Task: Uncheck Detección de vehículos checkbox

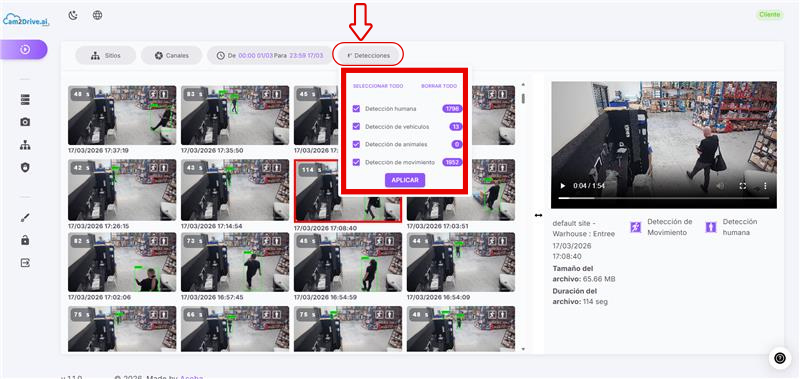Action: click(x=357, y=127)
